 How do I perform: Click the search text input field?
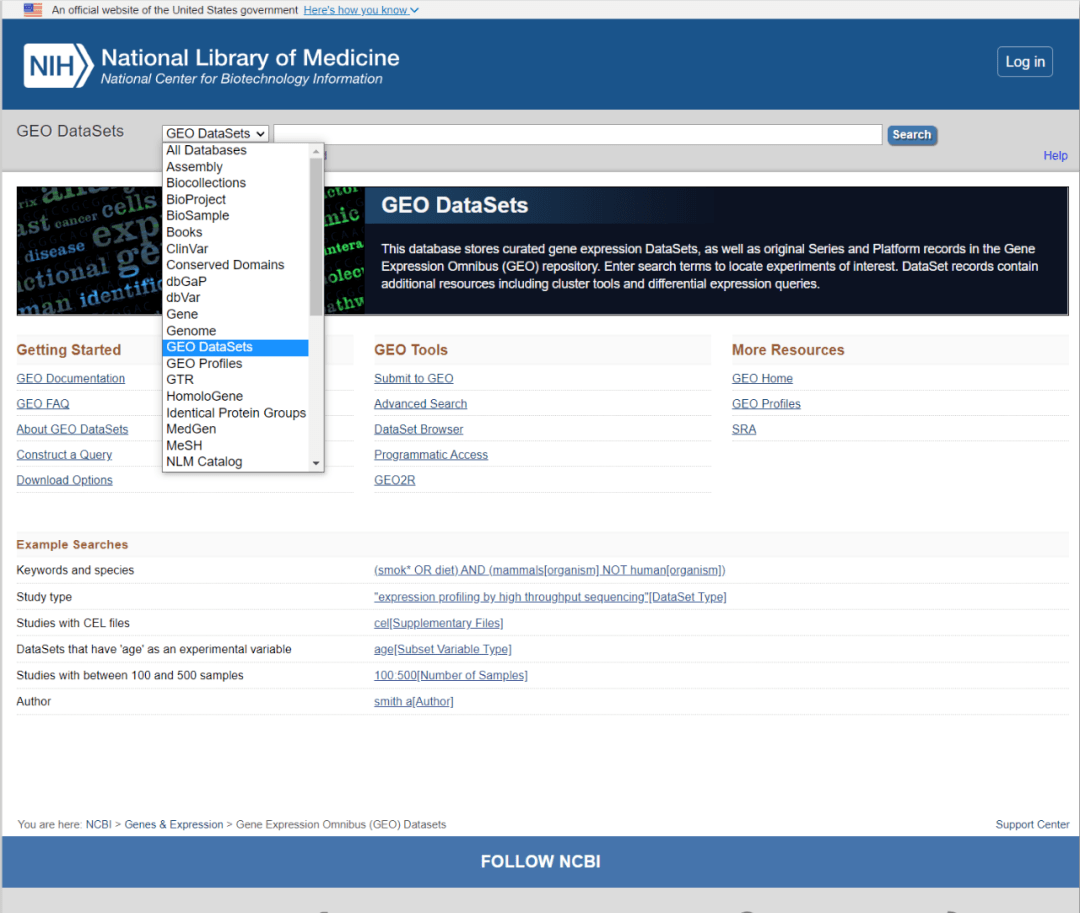pos(577,134)
